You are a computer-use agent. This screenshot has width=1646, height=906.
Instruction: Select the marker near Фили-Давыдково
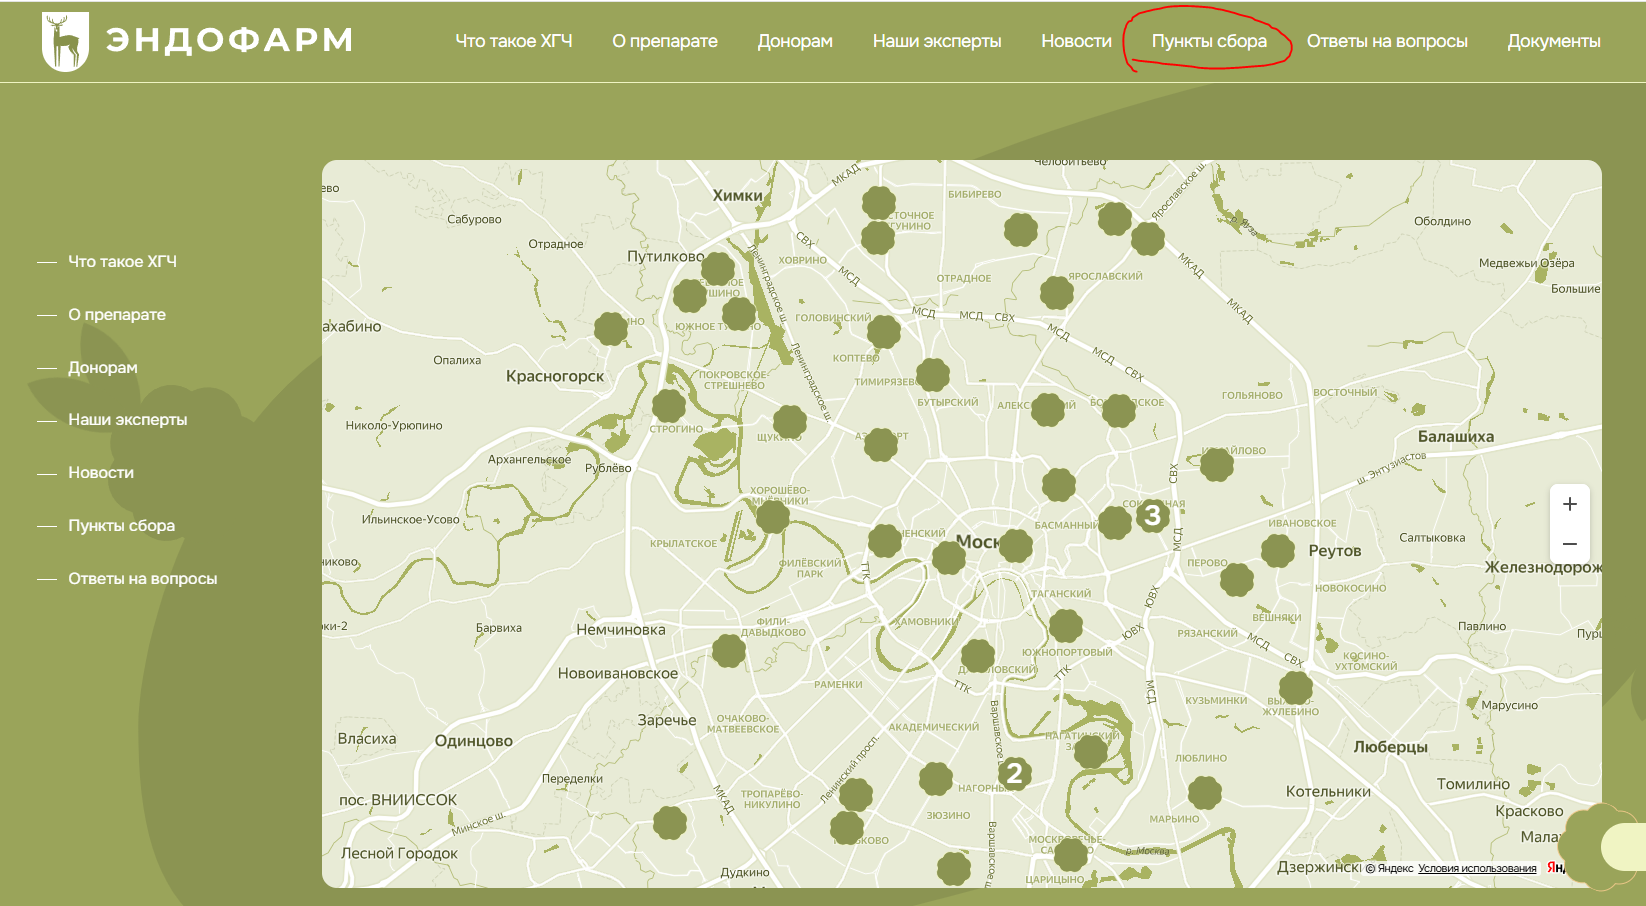click(x=729, y=651)
